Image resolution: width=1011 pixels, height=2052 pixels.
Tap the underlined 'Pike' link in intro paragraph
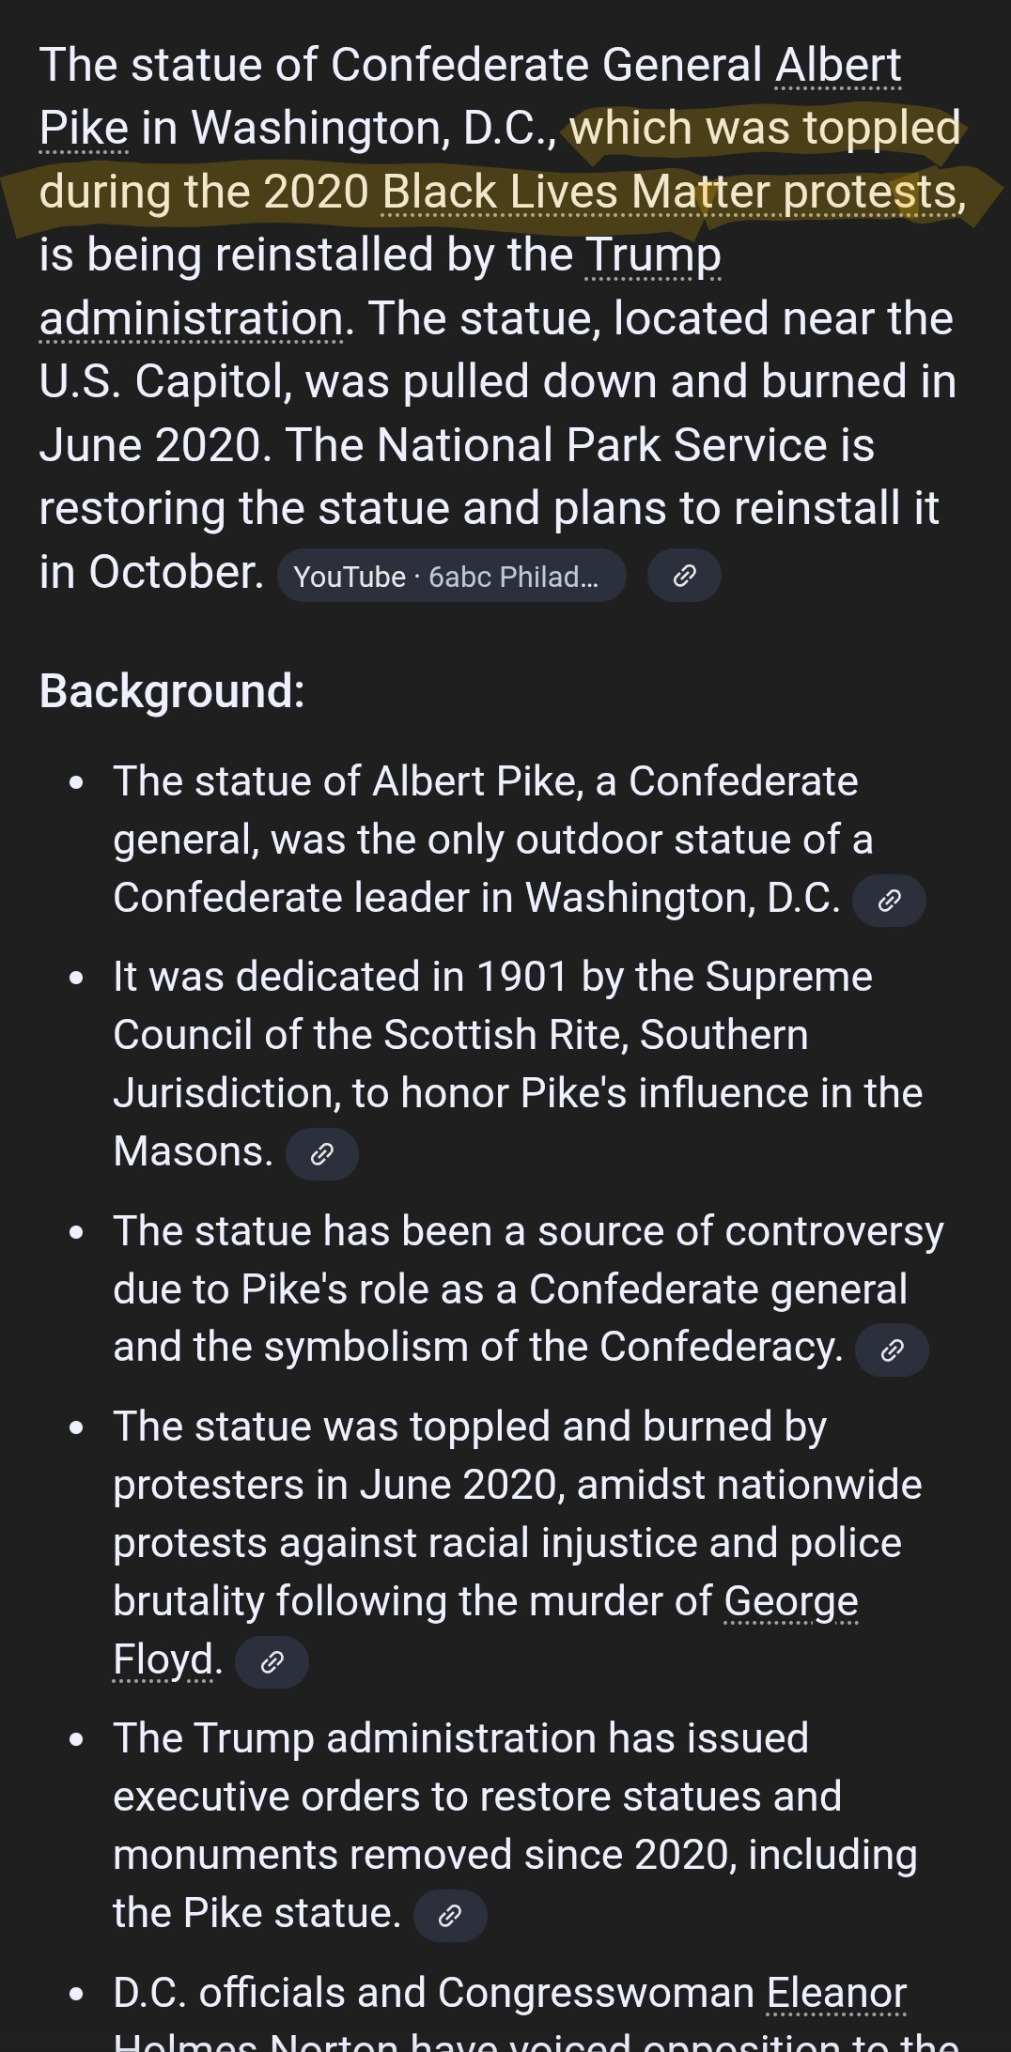point(84,129)
